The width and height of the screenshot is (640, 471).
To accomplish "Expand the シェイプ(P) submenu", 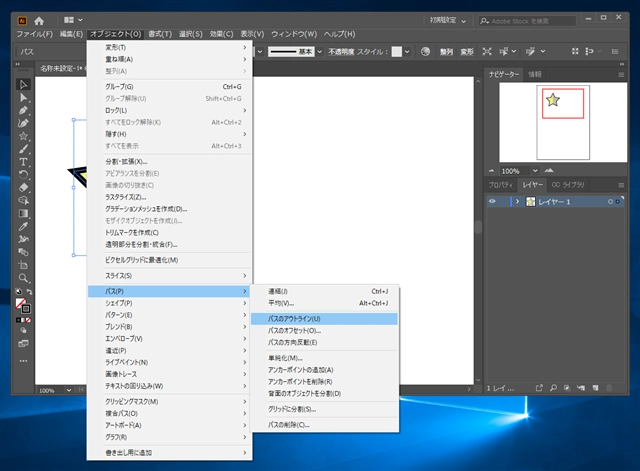I will tap(170, 303).
